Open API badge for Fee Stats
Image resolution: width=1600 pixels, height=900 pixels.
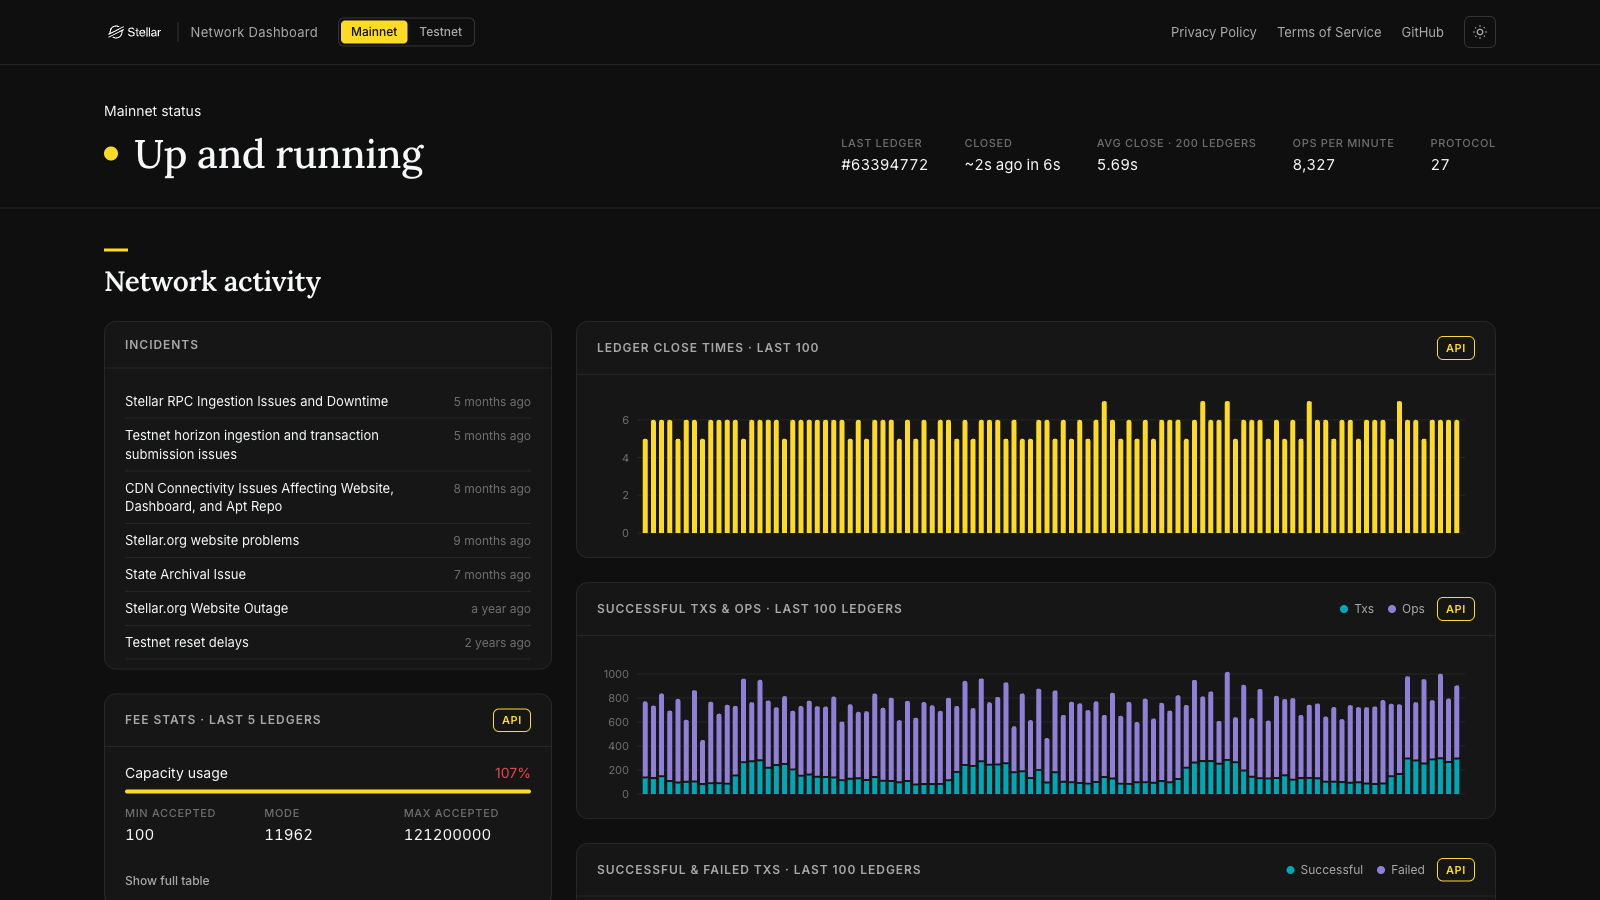pyautogui.click(x=512, y=720)
